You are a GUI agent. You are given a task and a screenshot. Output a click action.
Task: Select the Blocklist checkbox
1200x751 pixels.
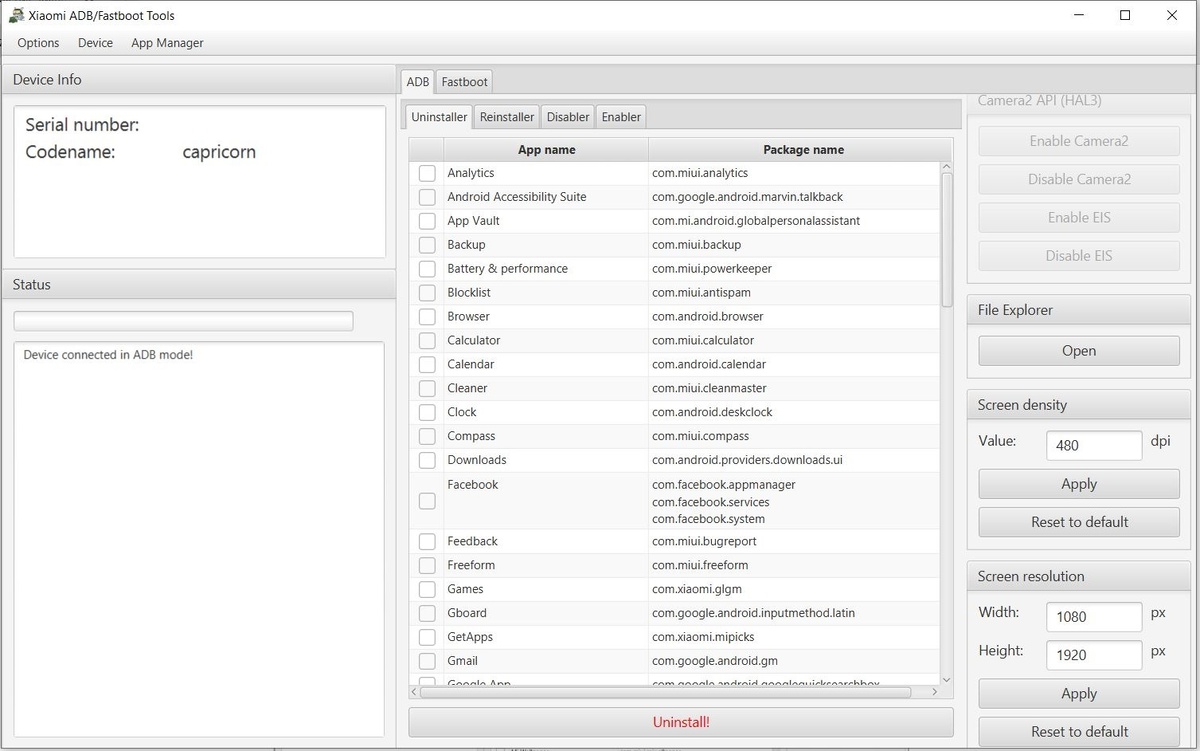point(427,293)
